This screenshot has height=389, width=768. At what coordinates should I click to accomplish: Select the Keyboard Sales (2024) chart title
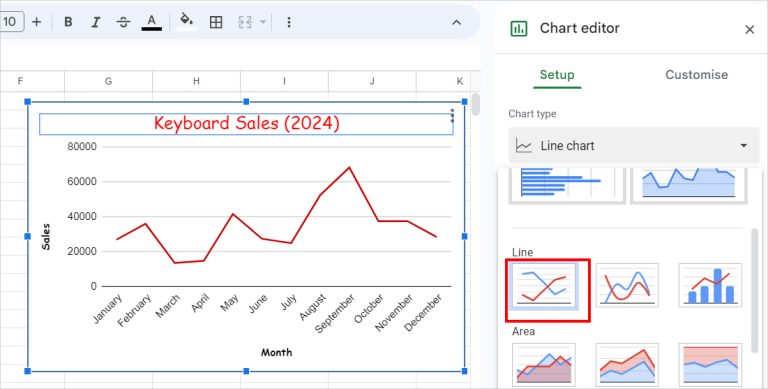pyautogui.click(x=246, y=123)
